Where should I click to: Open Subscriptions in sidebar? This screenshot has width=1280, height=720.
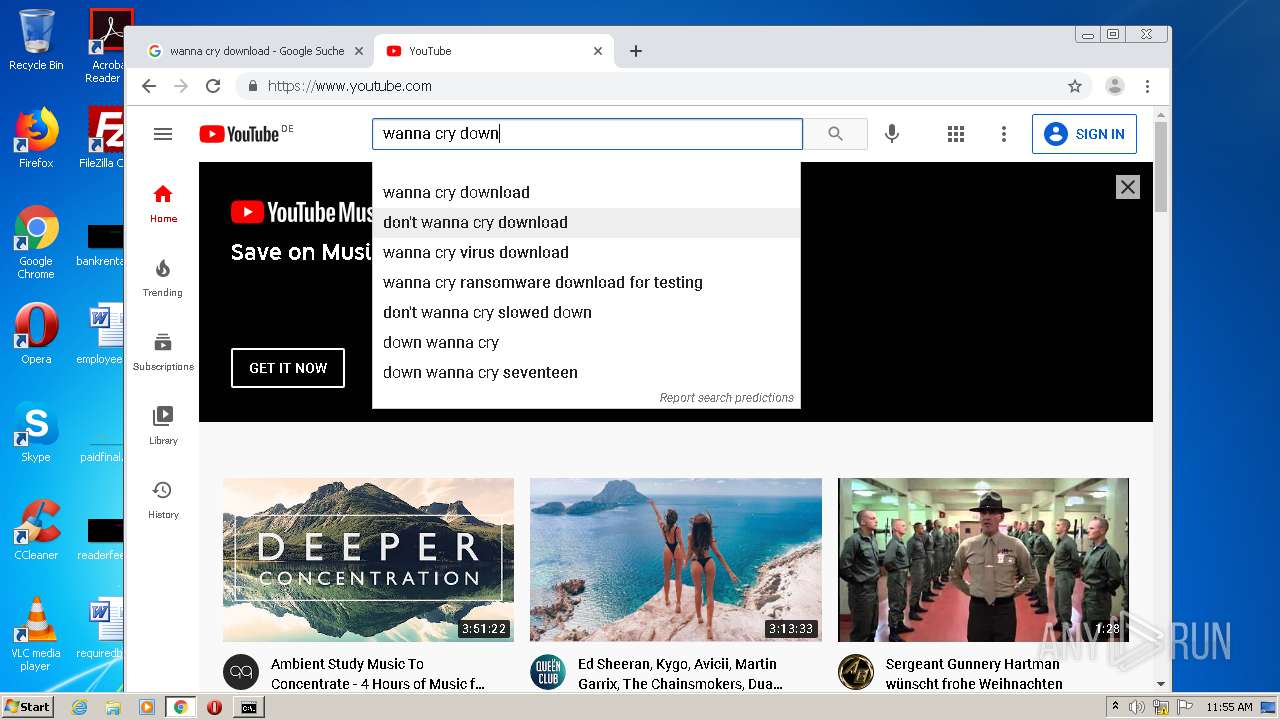click(163, 351)
